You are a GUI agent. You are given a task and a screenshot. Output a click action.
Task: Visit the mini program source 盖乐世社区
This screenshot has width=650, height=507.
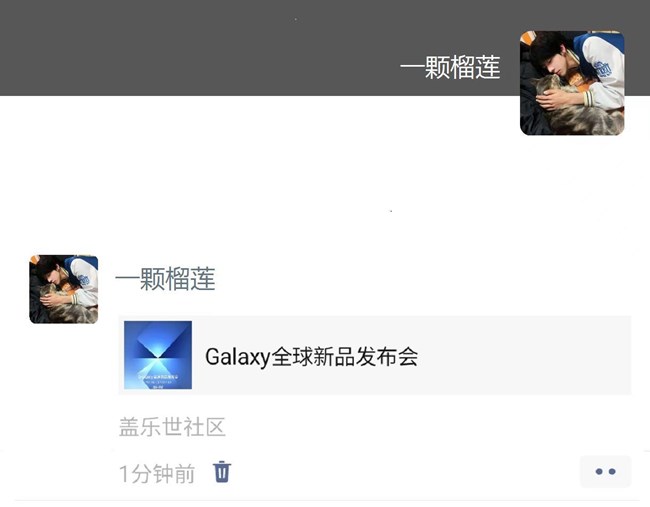click(172, 427)
